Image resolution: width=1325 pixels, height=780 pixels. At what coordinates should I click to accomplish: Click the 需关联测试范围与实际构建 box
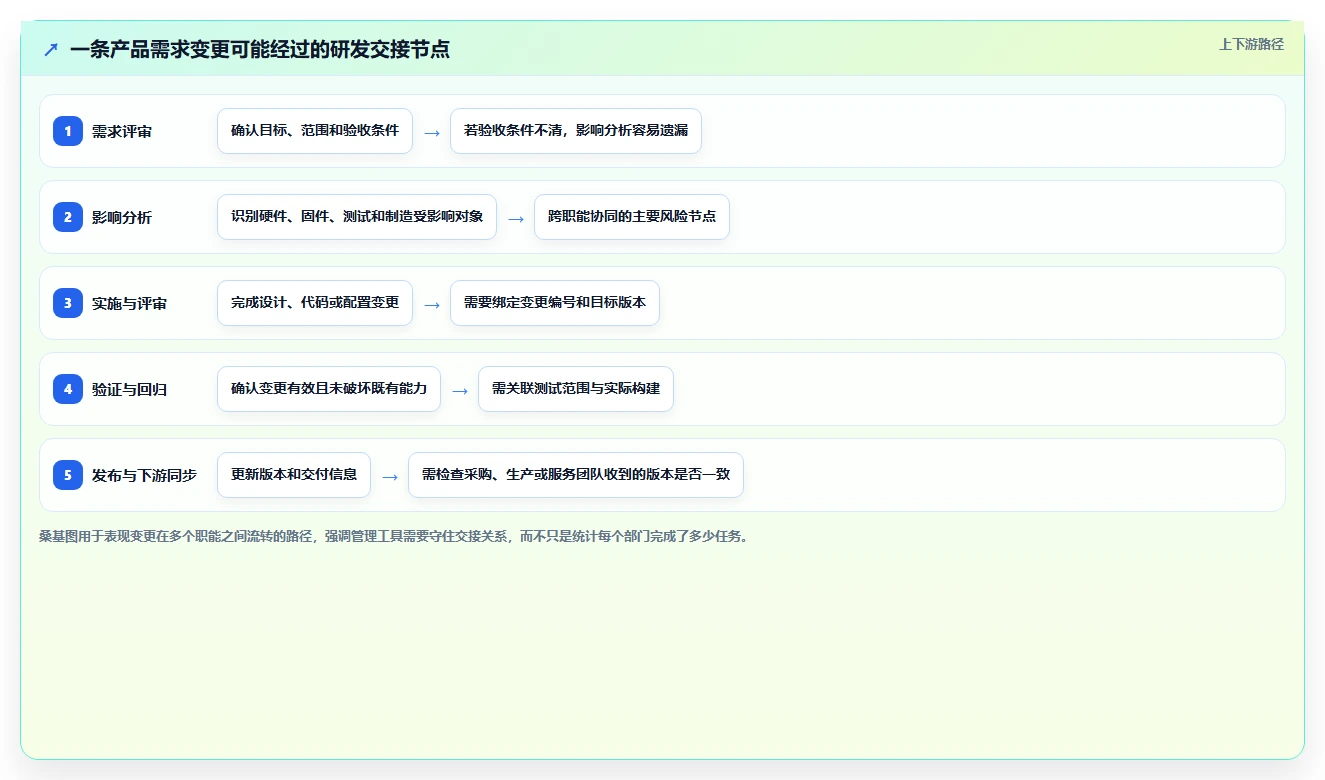[576, 389]
